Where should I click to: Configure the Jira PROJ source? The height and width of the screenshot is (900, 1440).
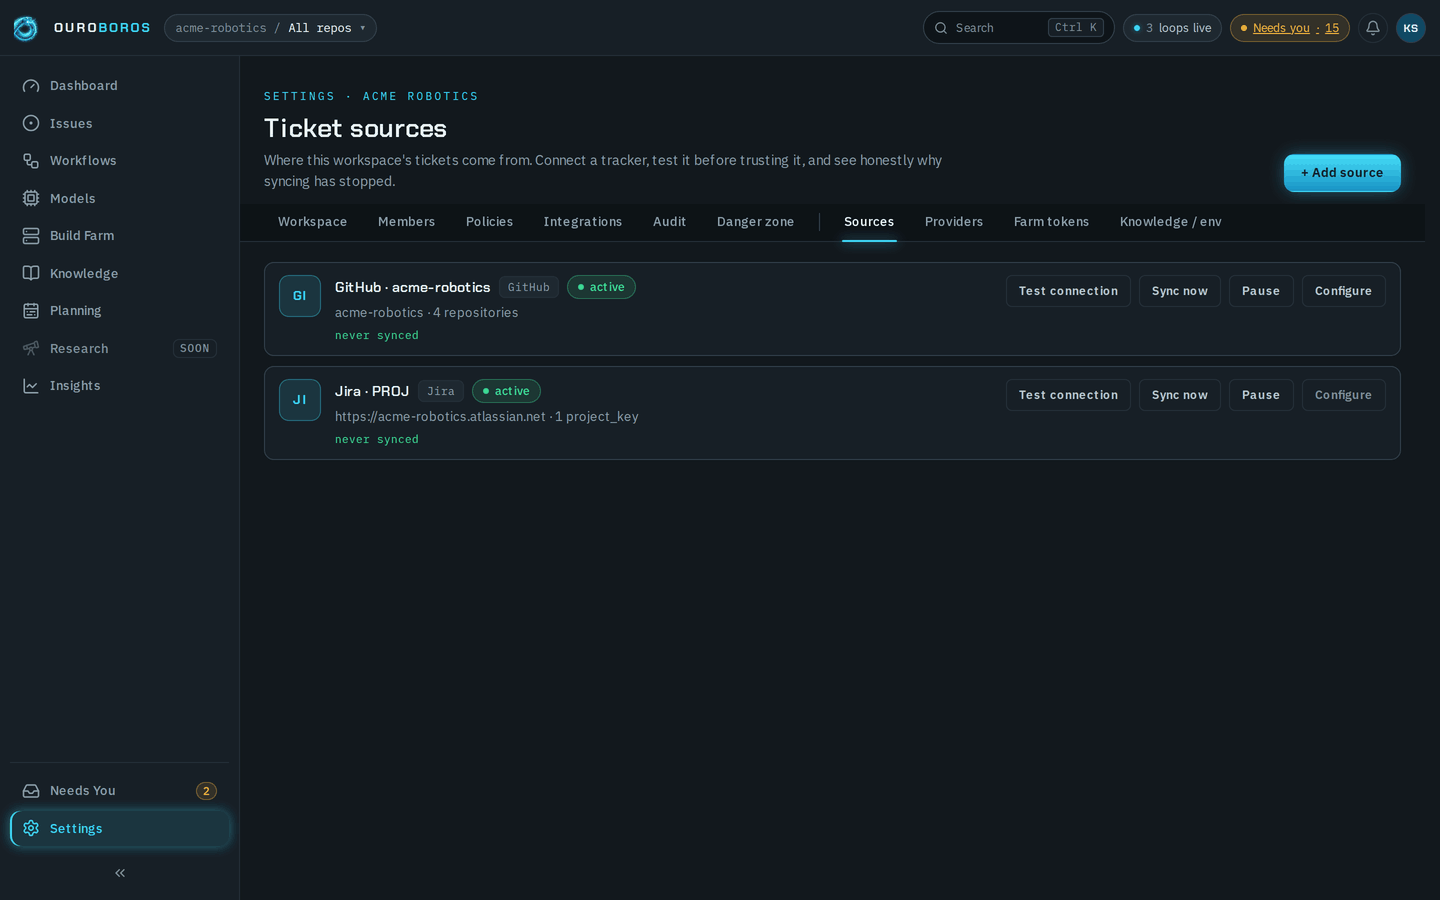click(1343, 395)
